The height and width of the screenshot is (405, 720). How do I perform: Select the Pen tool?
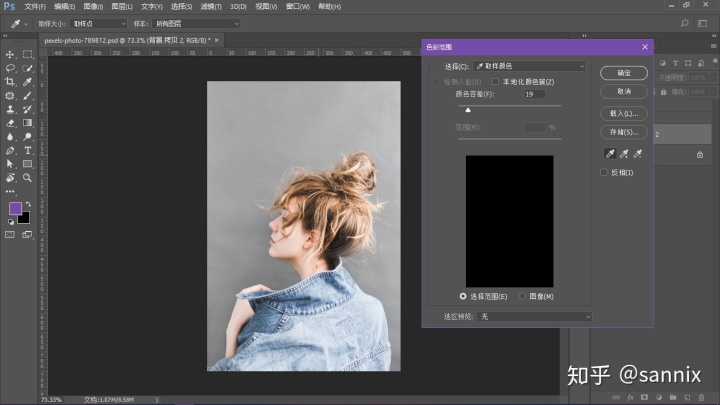10,150
